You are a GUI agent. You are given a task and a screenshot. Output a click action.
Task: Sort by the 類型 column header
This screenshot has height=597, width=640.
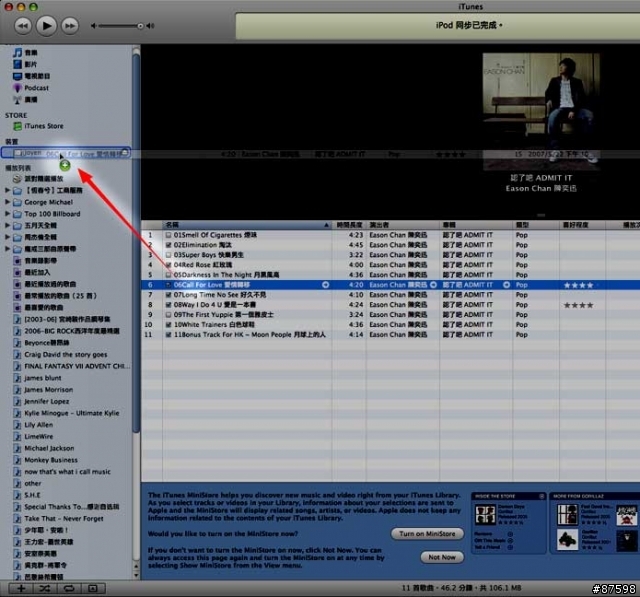536,225
